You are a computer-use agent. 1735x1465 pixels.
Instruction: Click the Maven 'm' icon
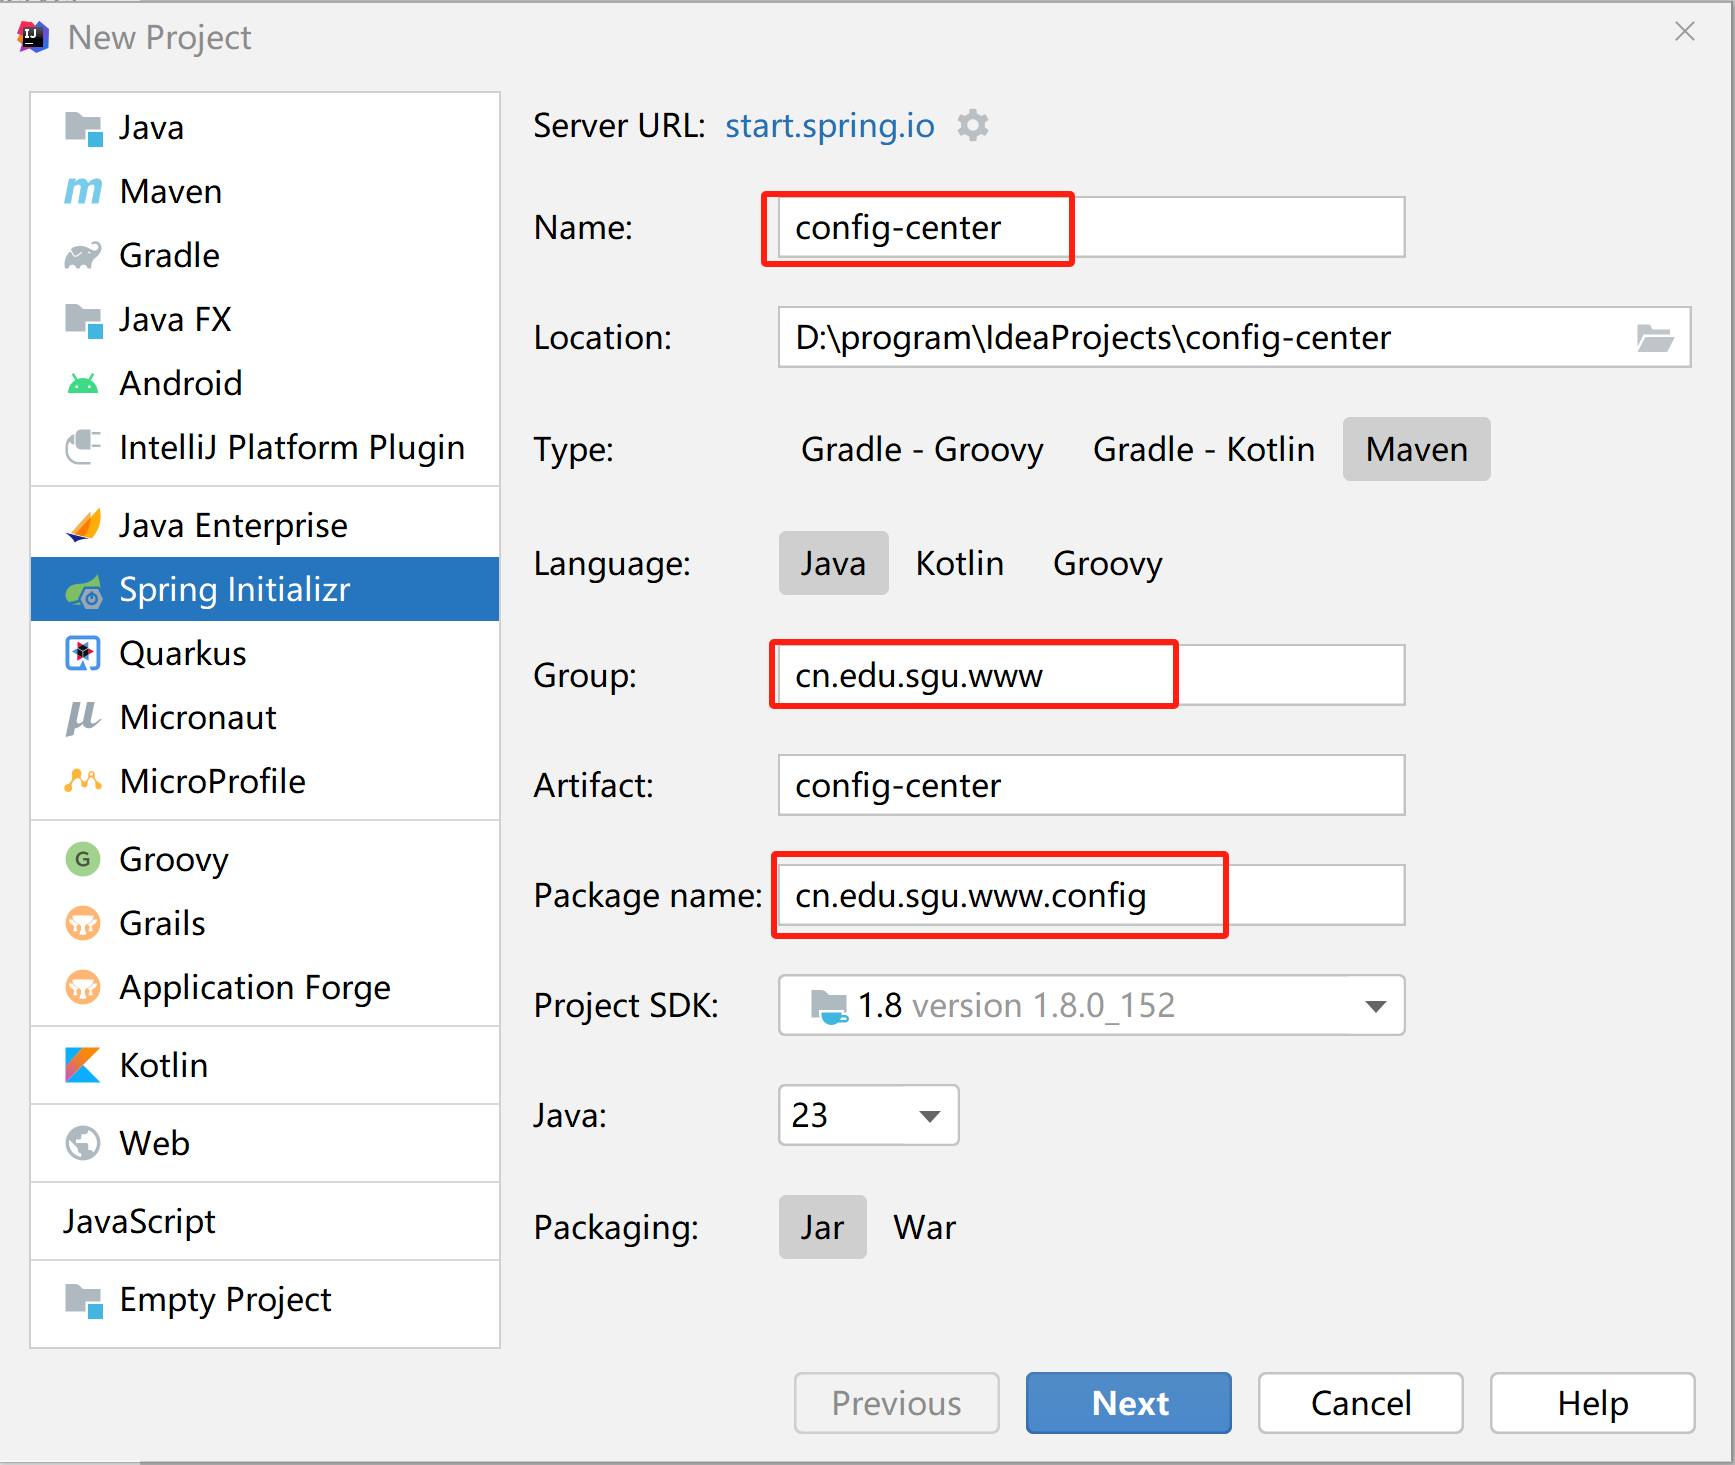pos(83,191)
